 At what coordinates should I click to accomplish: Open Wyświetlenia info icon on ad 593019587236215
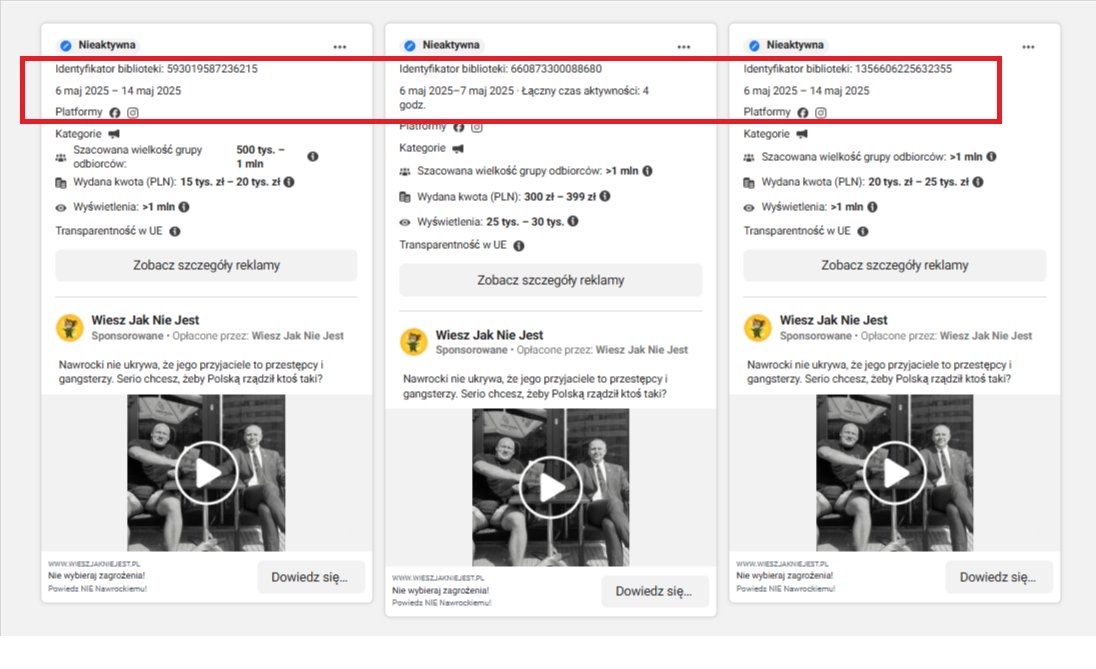pos(184,207)
